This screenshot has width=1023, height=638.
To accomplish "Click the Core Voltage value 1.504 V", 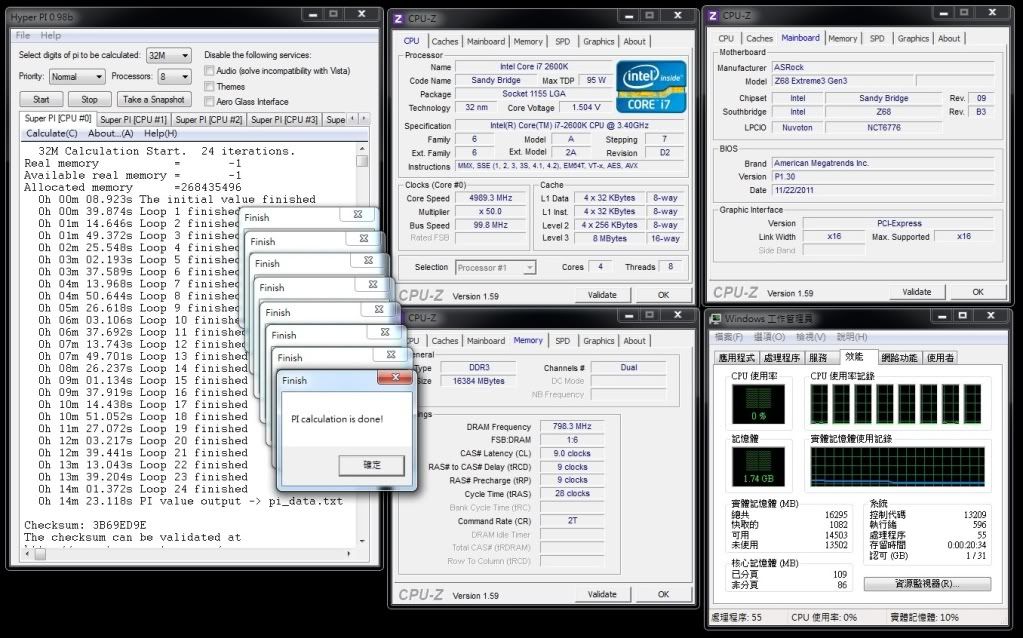I will pos(586,108).
